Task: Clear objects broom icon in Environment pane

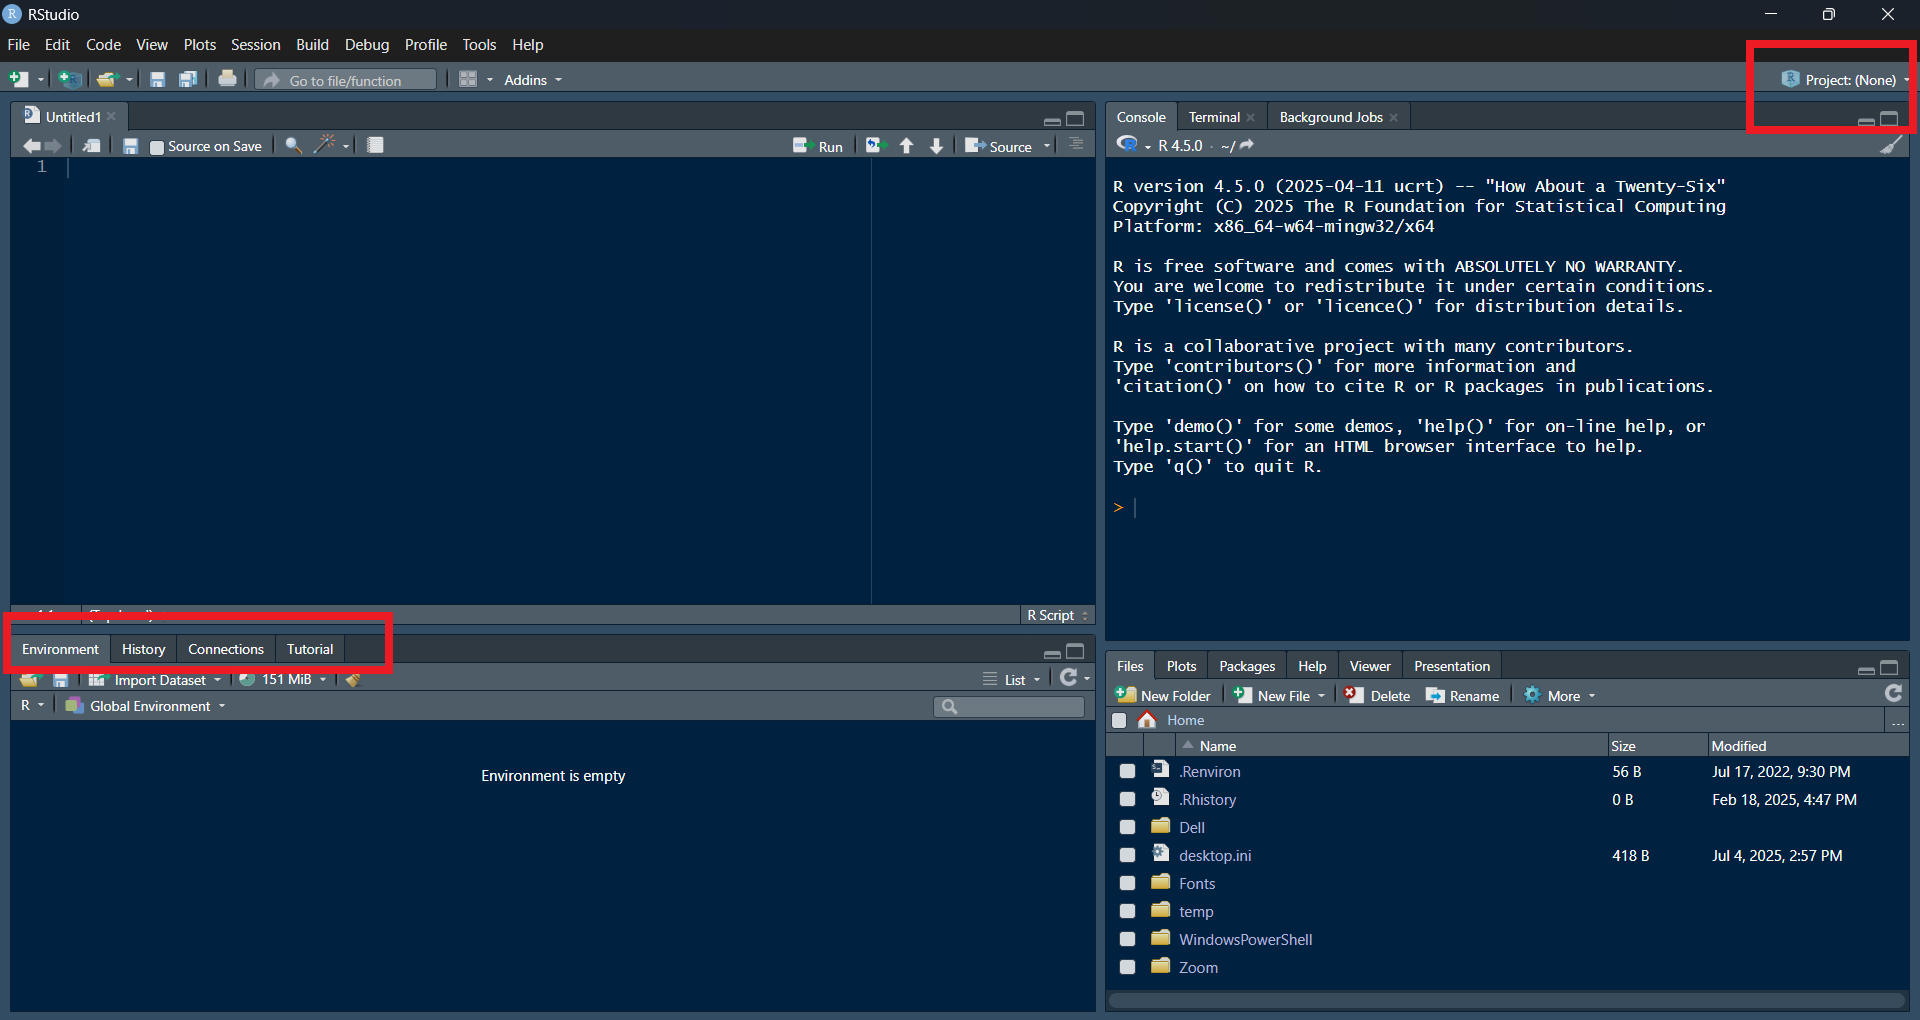Action: (352, 680)
